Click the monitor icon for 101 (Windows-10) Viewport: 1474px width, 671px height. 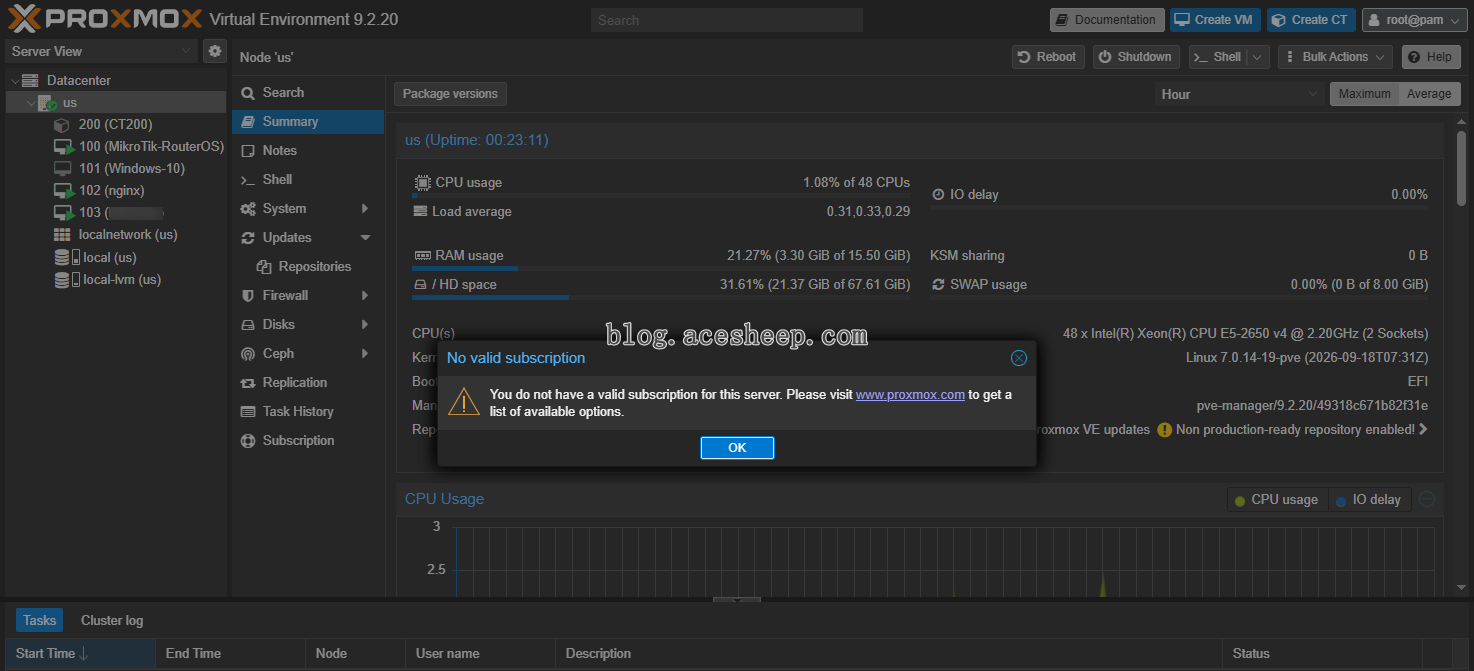click(x=62, y=169)
